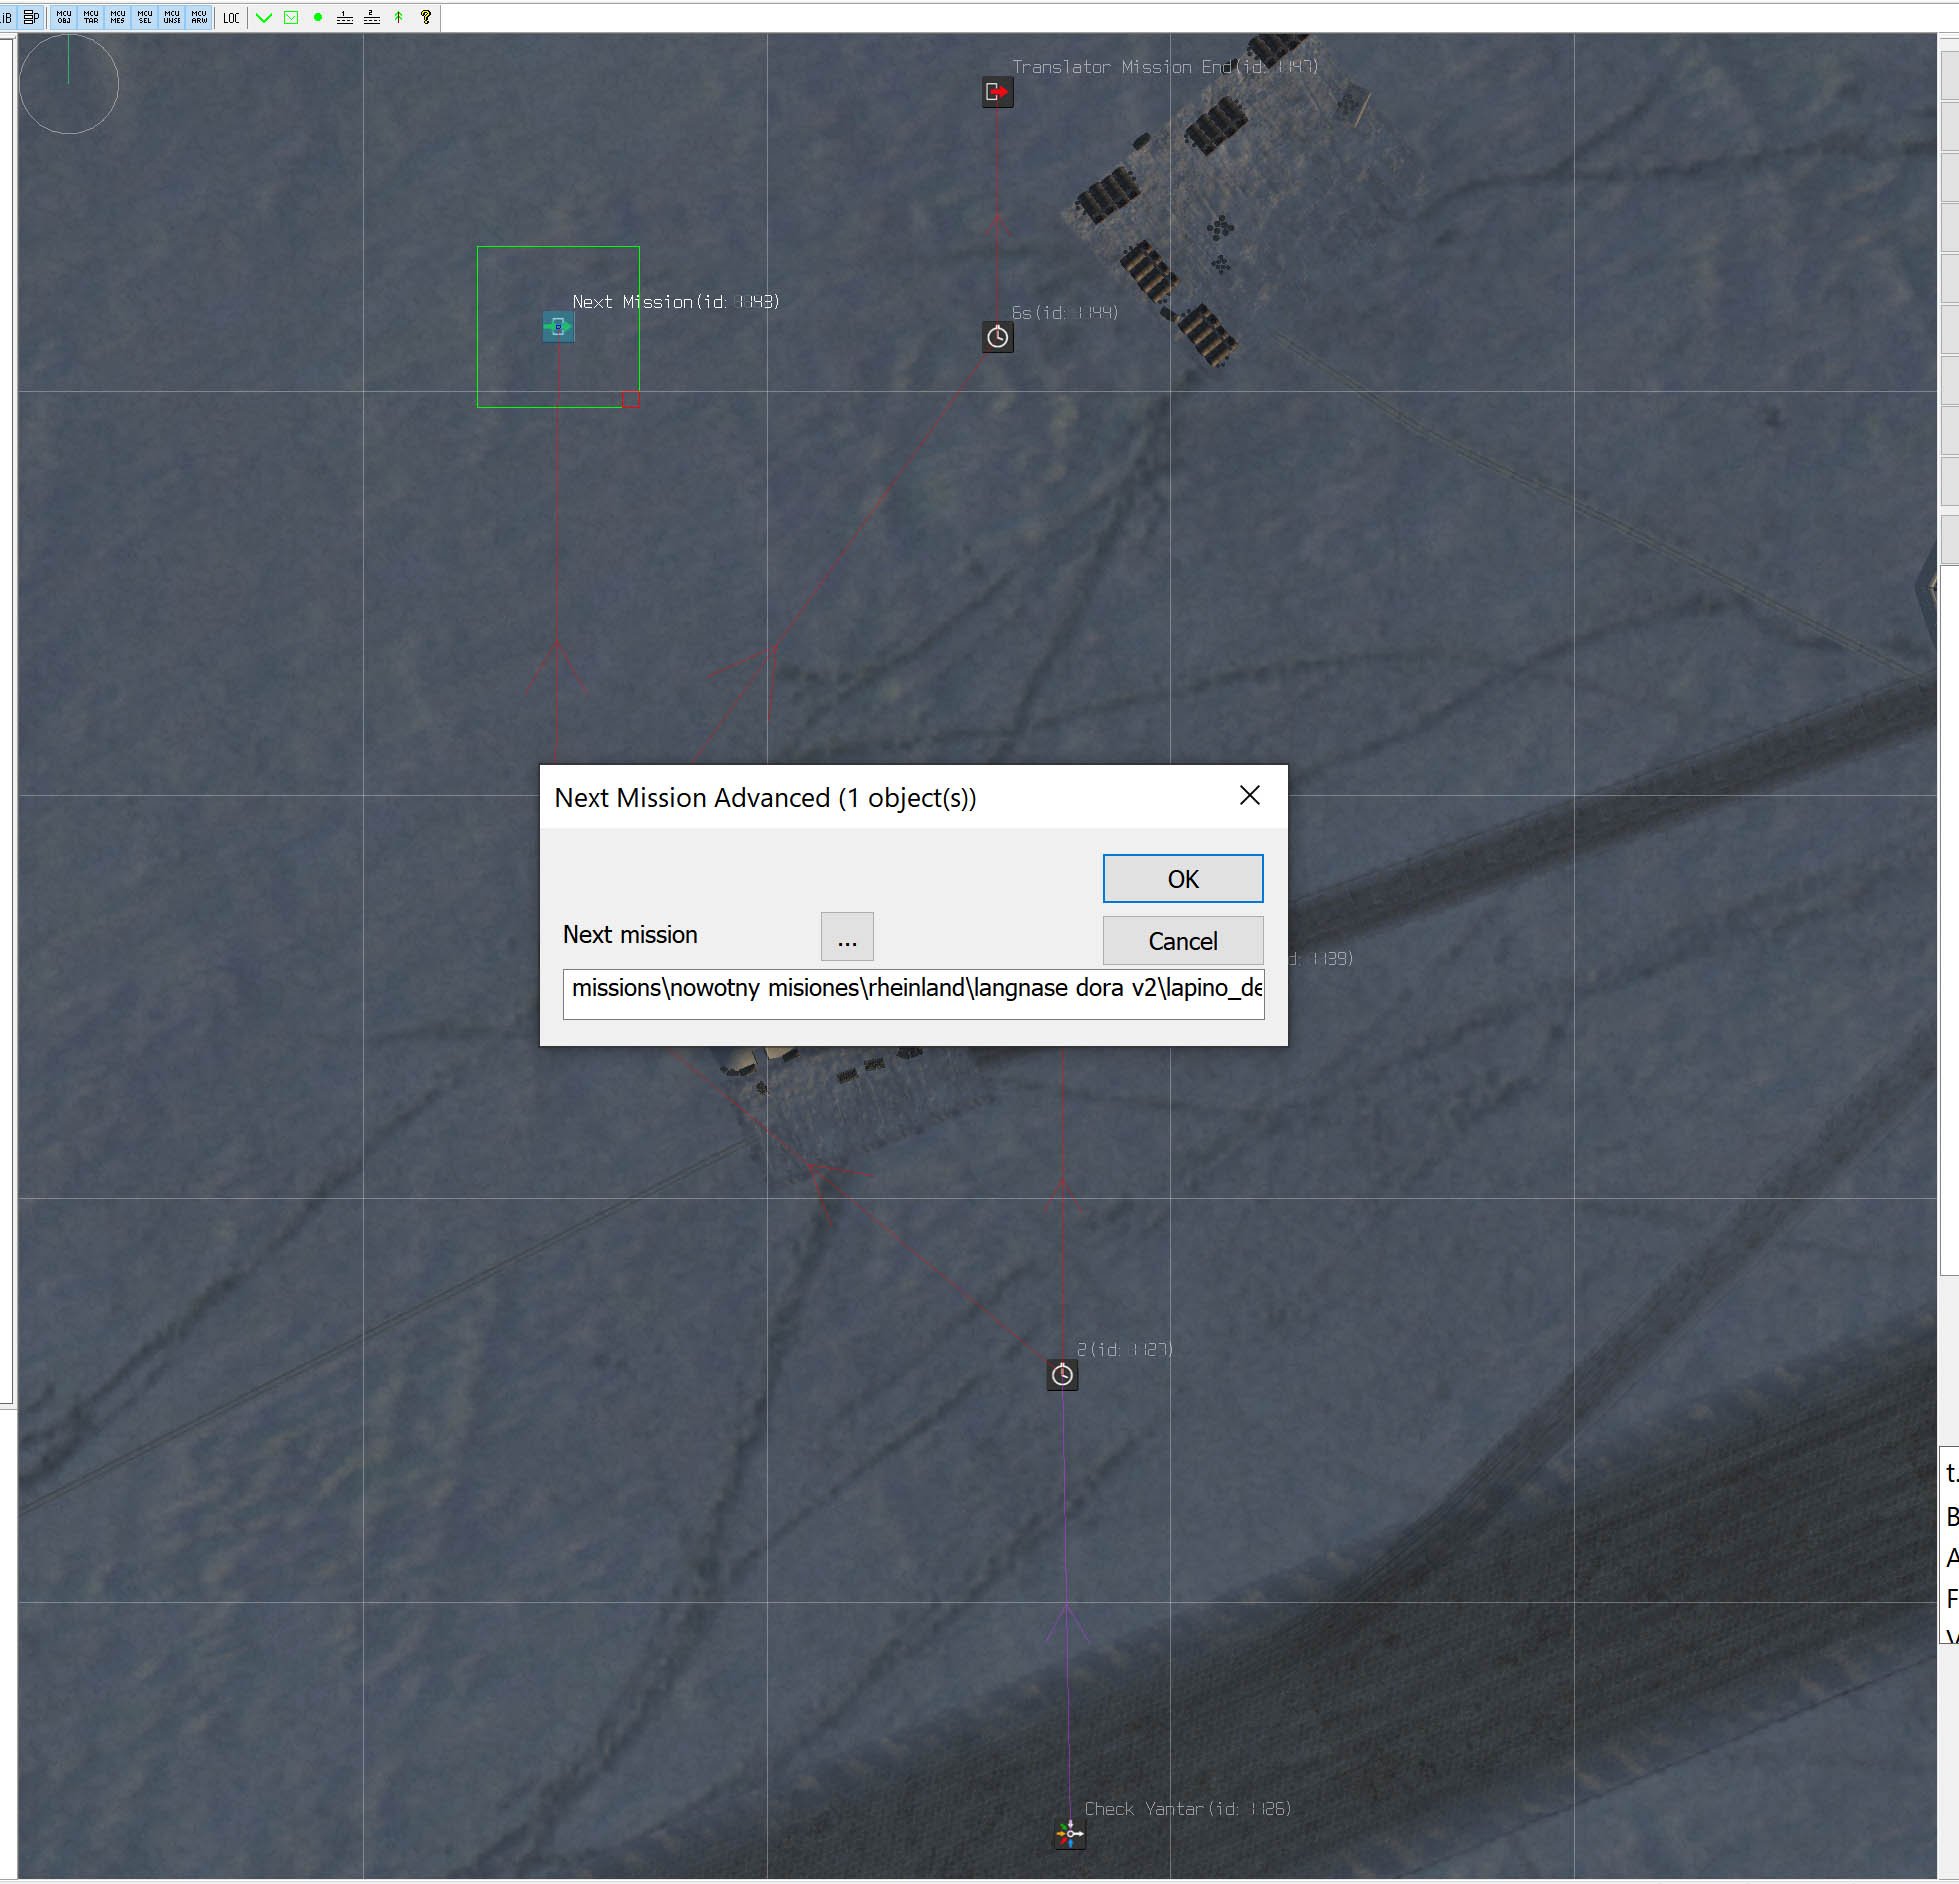1959x1884 pixels.
Task: Click the road layer 2 icon
Action: [x=372, y=17]
